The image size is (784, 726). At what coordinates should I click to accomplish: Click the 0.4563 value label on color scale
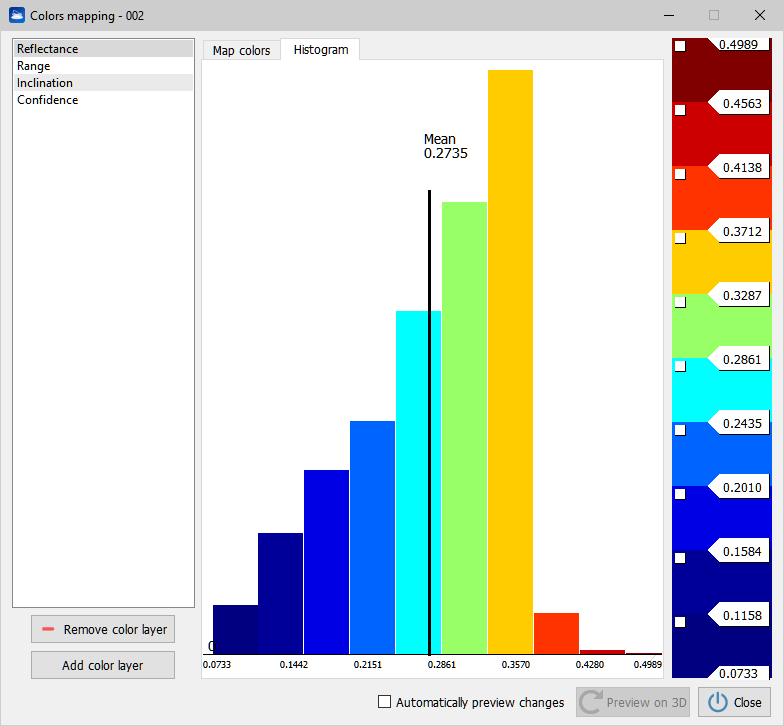pos(741,102)
